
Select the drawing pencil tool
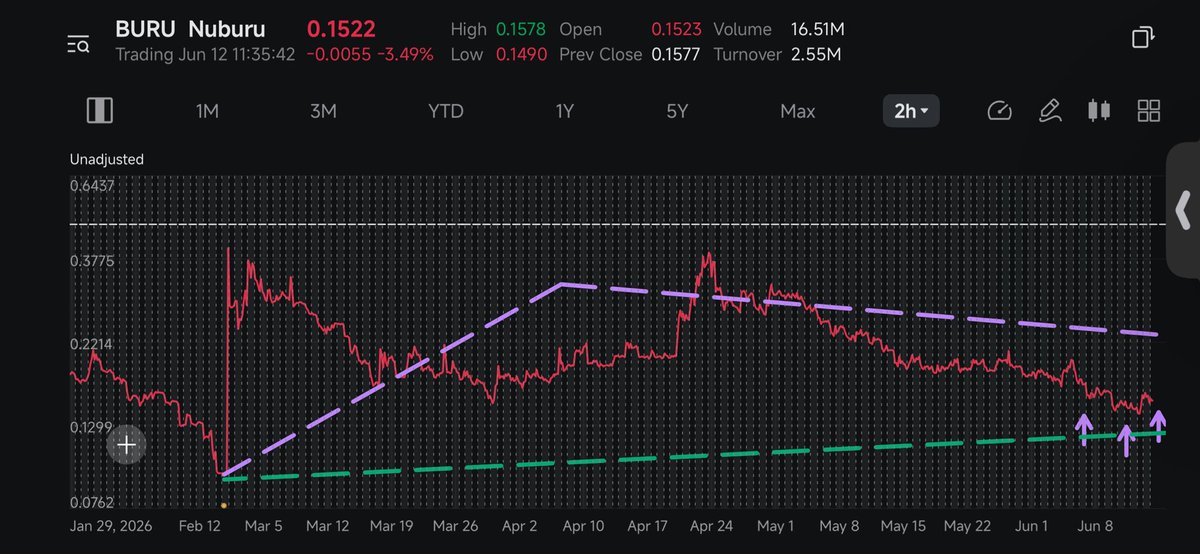click(1049, 111)
